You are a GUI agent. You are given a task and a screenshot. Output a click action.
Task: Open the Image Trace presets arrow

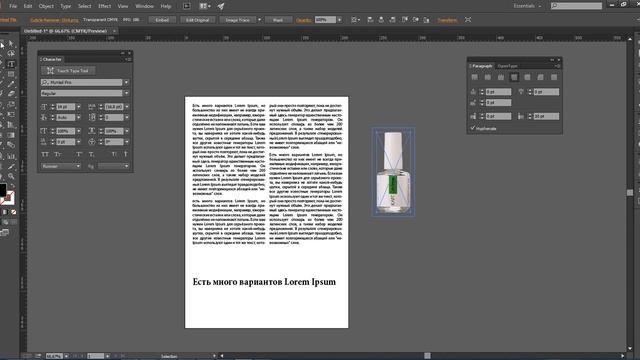pyautogui.click(x=259, y=20)
